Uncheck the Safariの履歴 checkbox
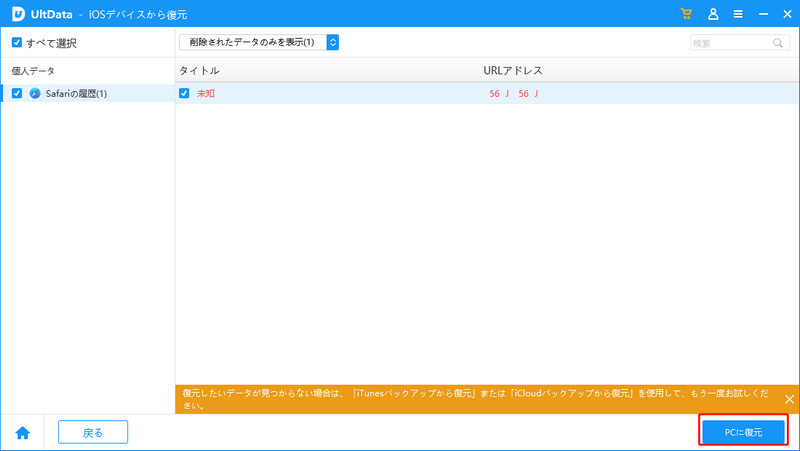Viewport: 800px width, 451px height. tap(17, 93)
